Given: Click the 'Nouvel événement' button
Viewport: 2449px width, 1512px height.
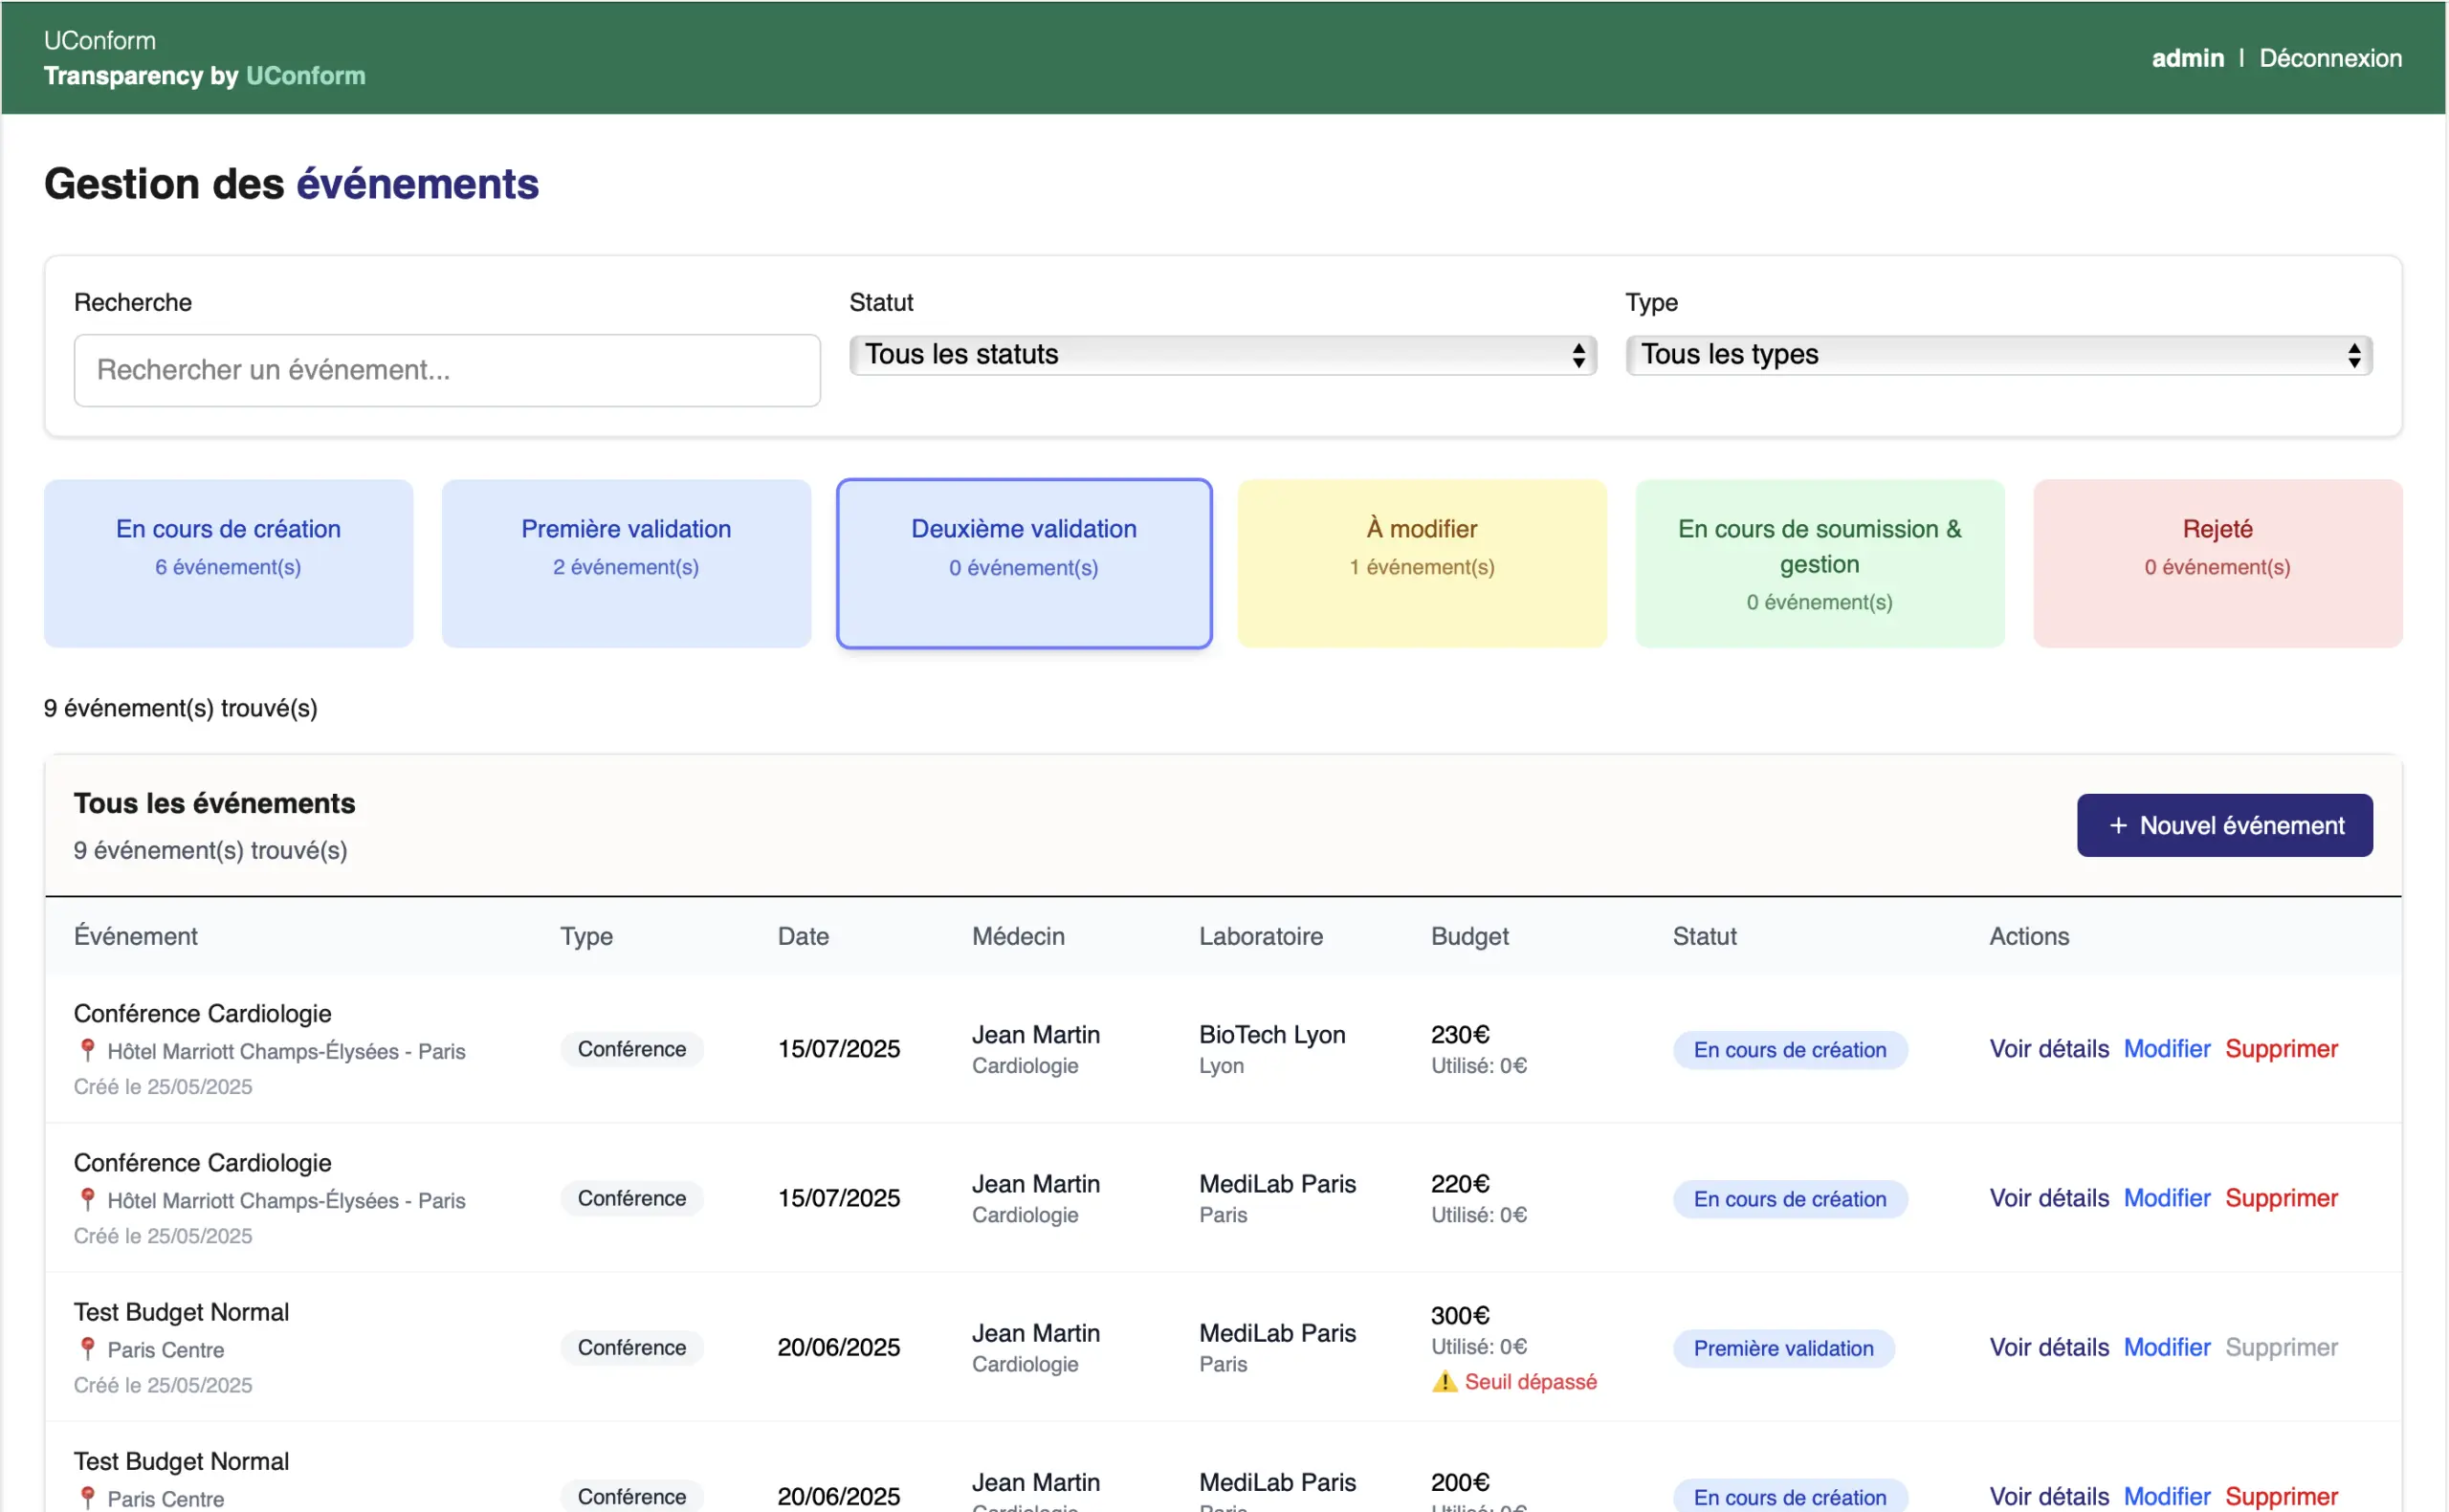Looking at the screenshot, I should tap(2224, 825).
